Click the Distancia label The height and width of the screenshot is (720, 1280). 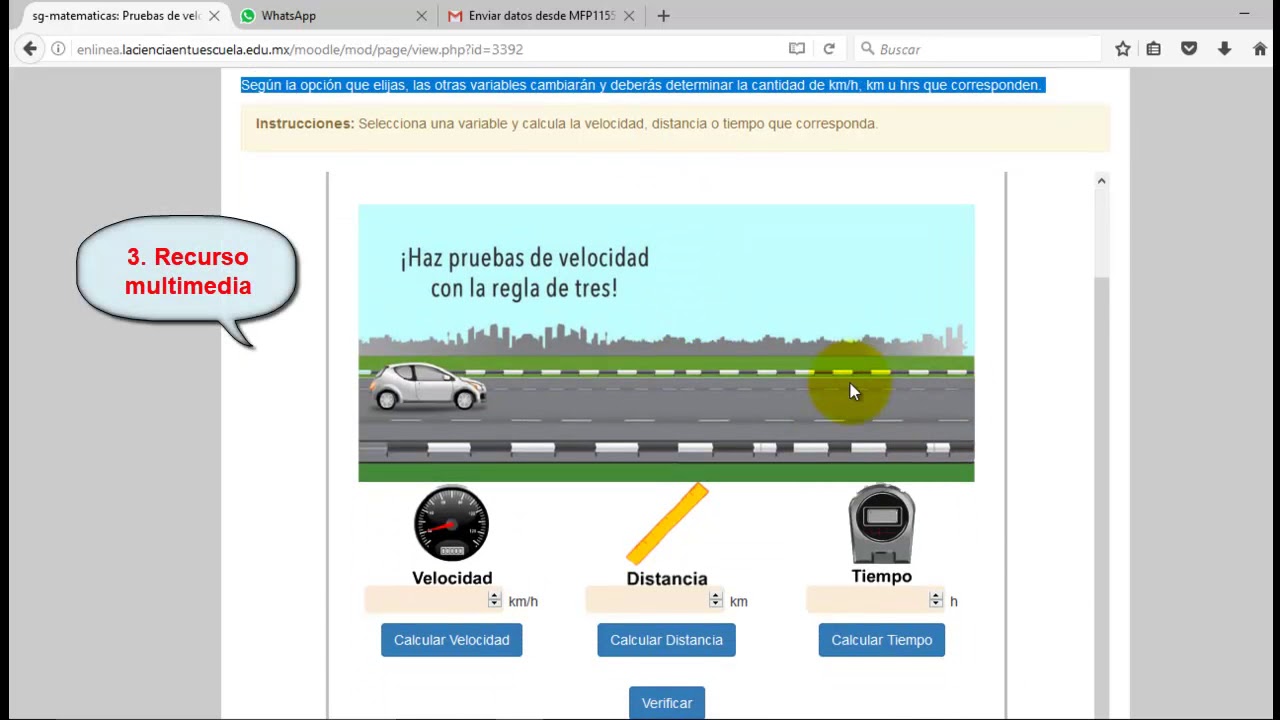[x=667, y=579]
